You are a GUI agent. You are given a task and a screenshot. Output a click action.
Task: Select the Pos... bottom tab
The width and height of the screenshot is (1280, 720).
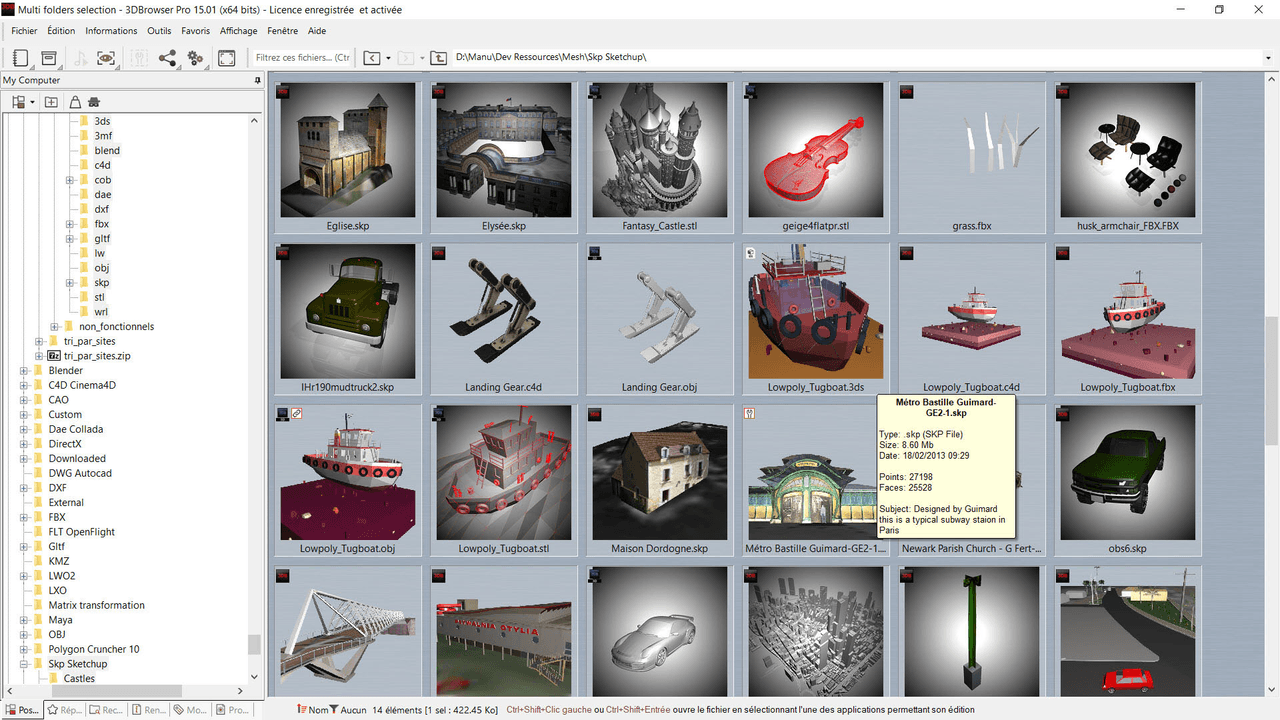(x=21, y=710)
